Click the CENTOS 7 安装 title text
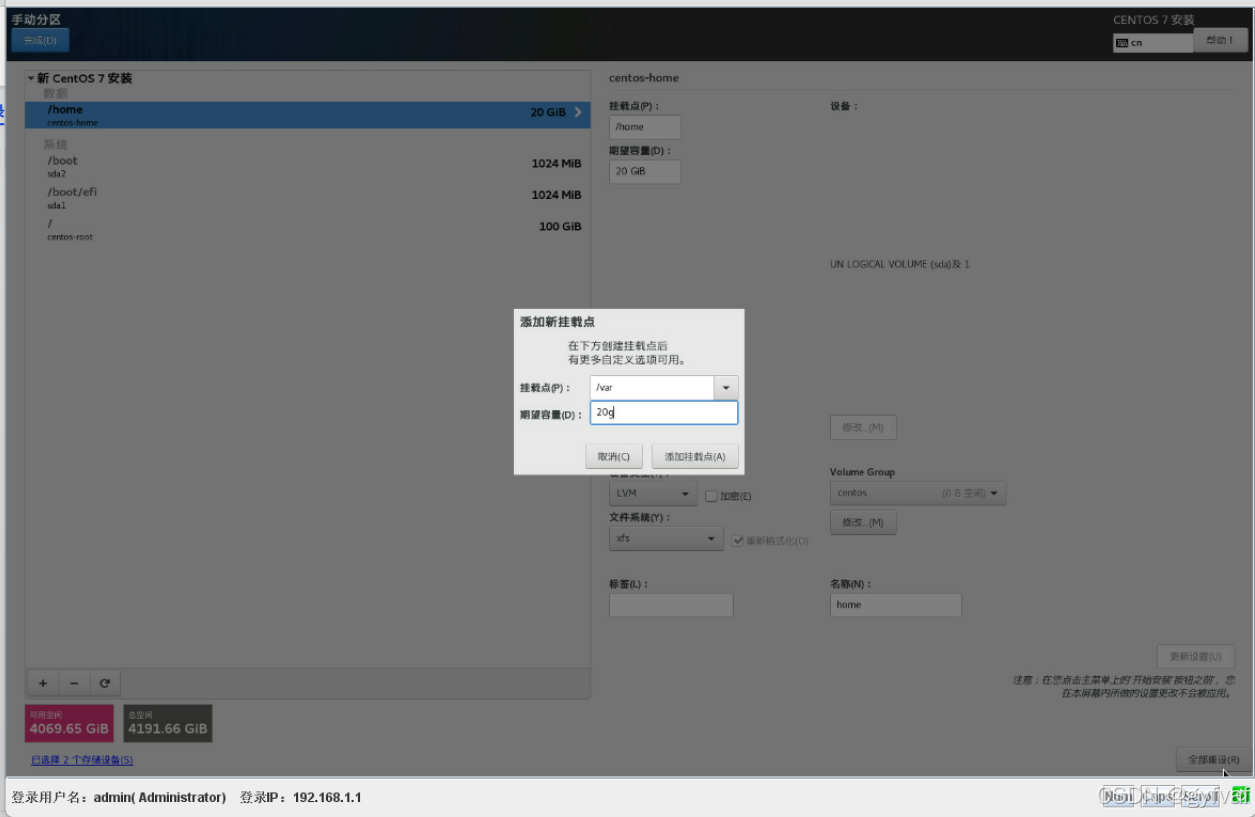Image resolution: width=1255 pixels, height=817 pixels. 1153,20
